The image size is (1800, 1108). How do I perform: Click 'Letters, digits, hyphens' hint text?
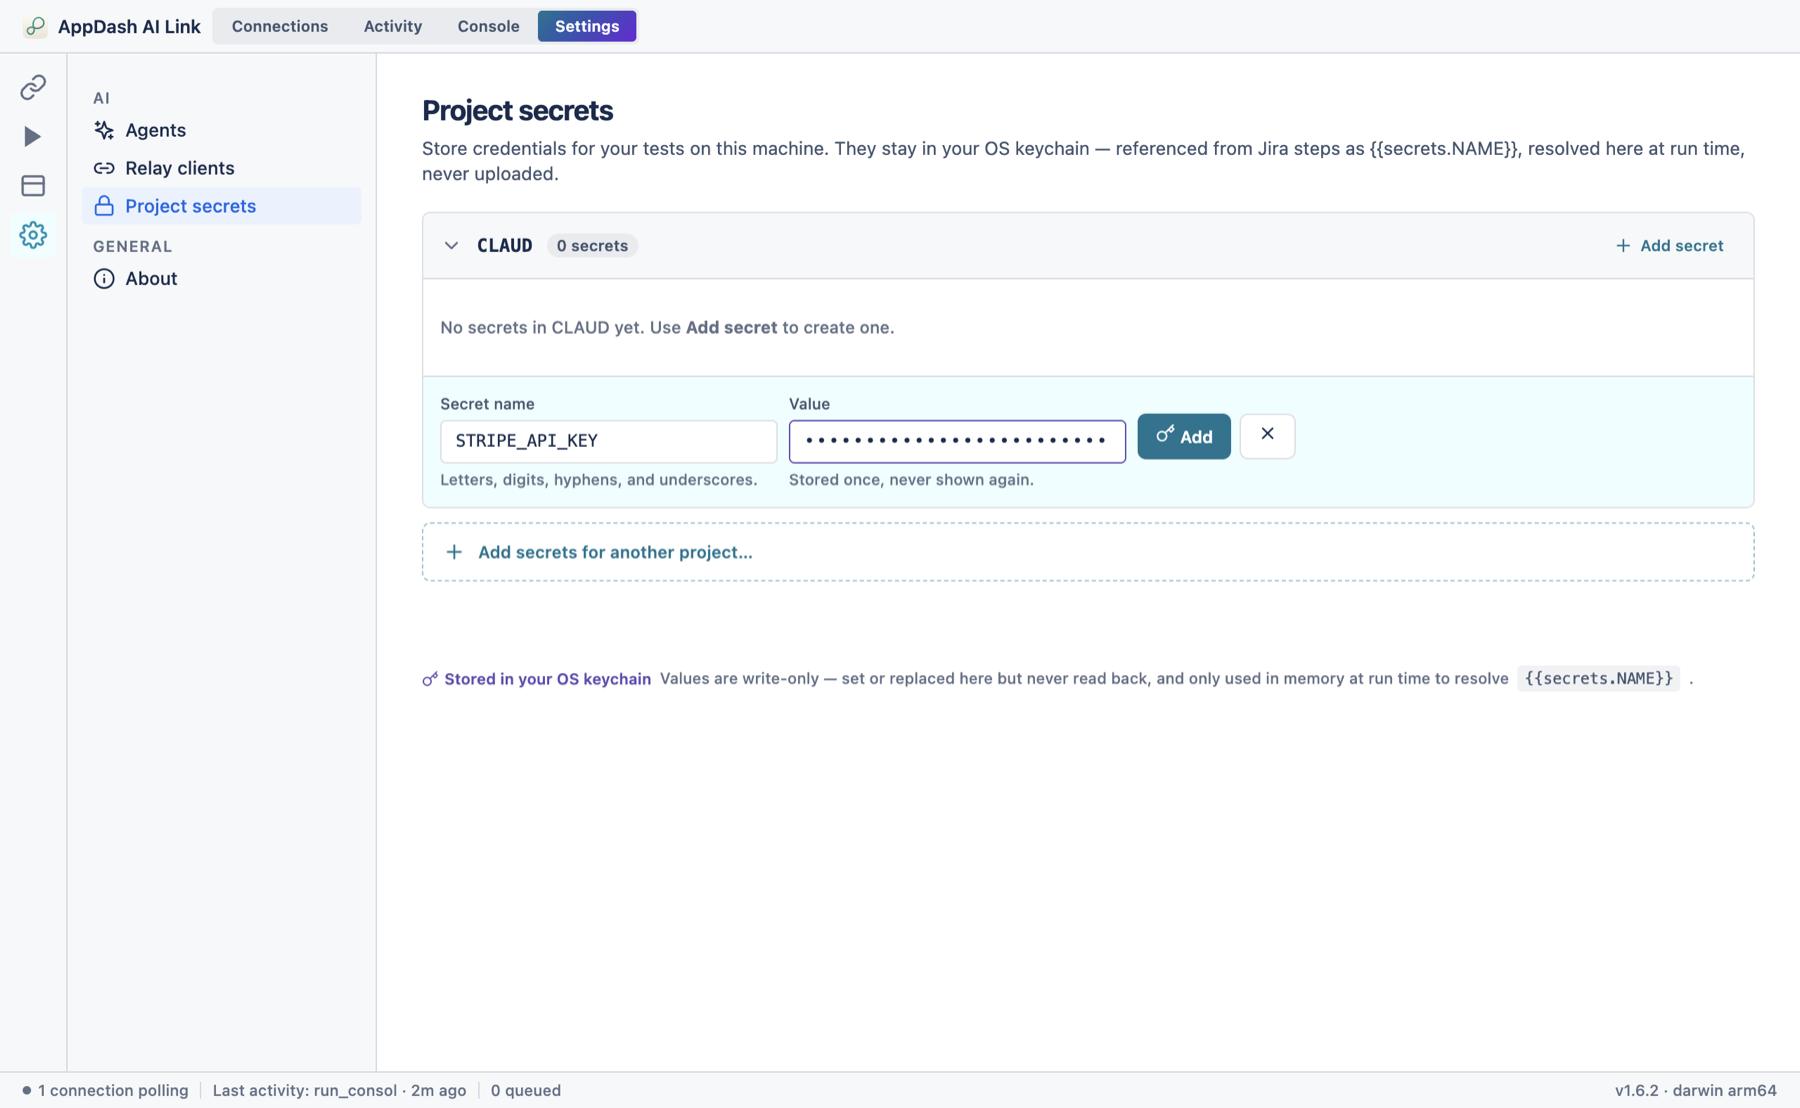(598, 480)
